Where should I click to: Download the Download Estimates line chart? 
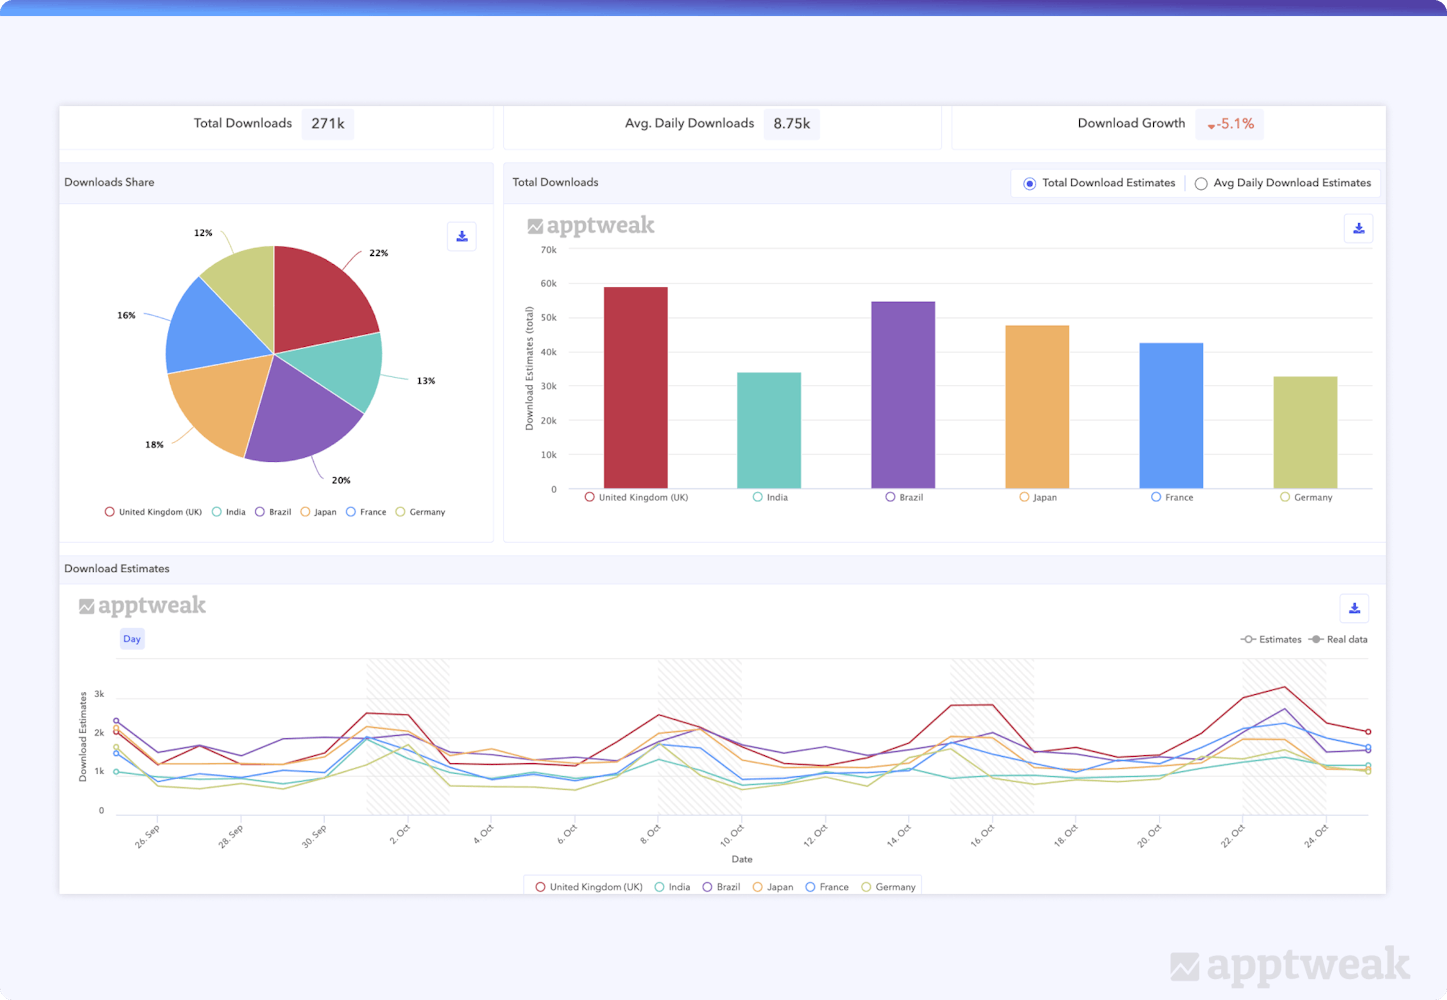pyautogui.click(x=1354, y=608)
